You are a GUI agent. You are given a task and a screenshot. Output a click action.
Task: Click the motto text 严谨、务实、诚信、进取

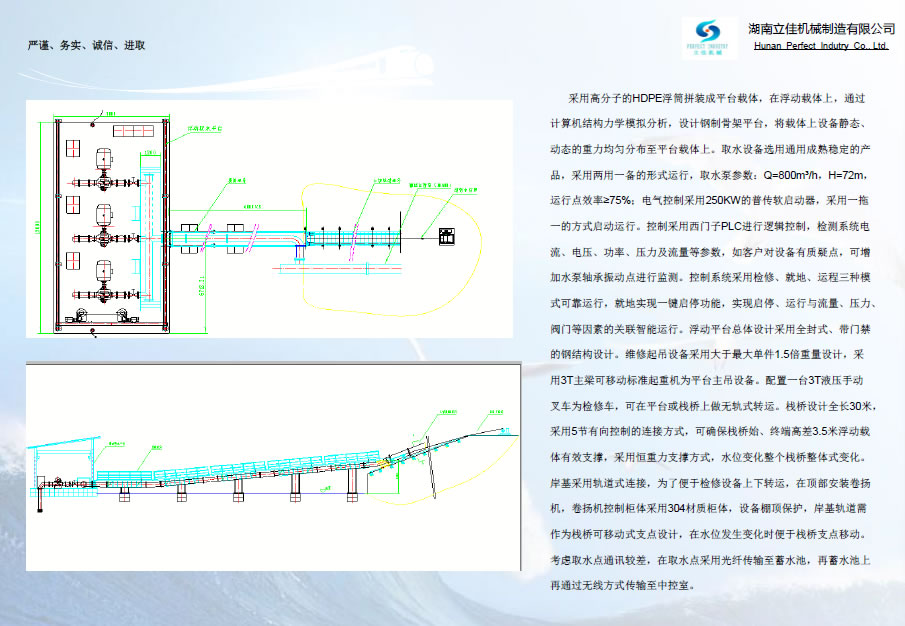(87, 45)
